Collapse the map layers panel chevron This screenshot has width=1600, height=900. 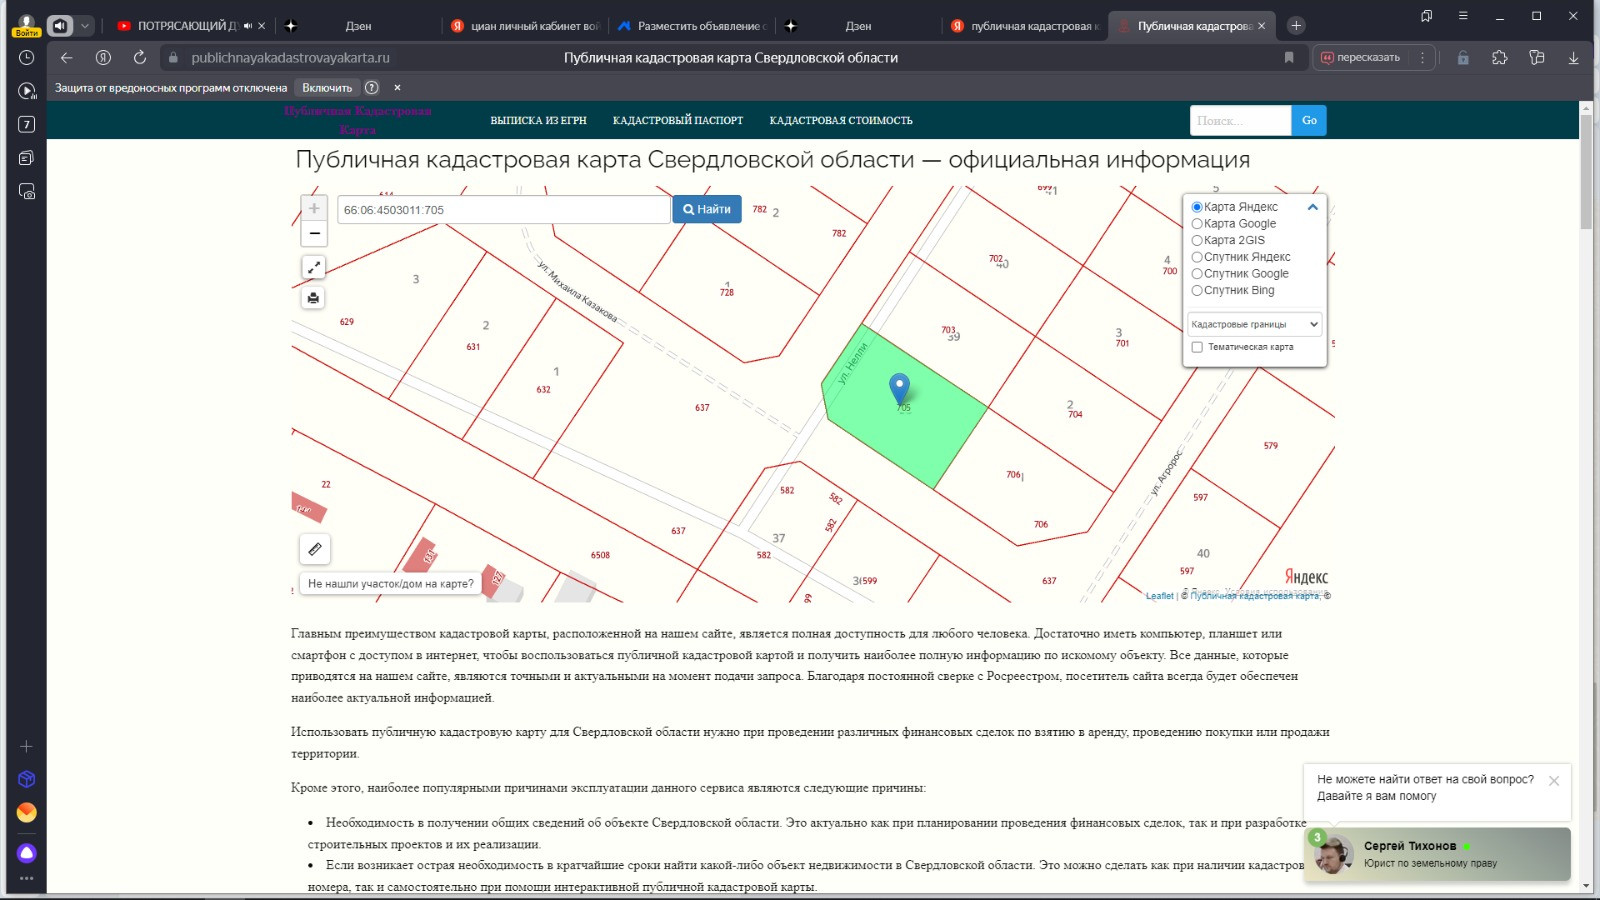[x=1312, y=207]
